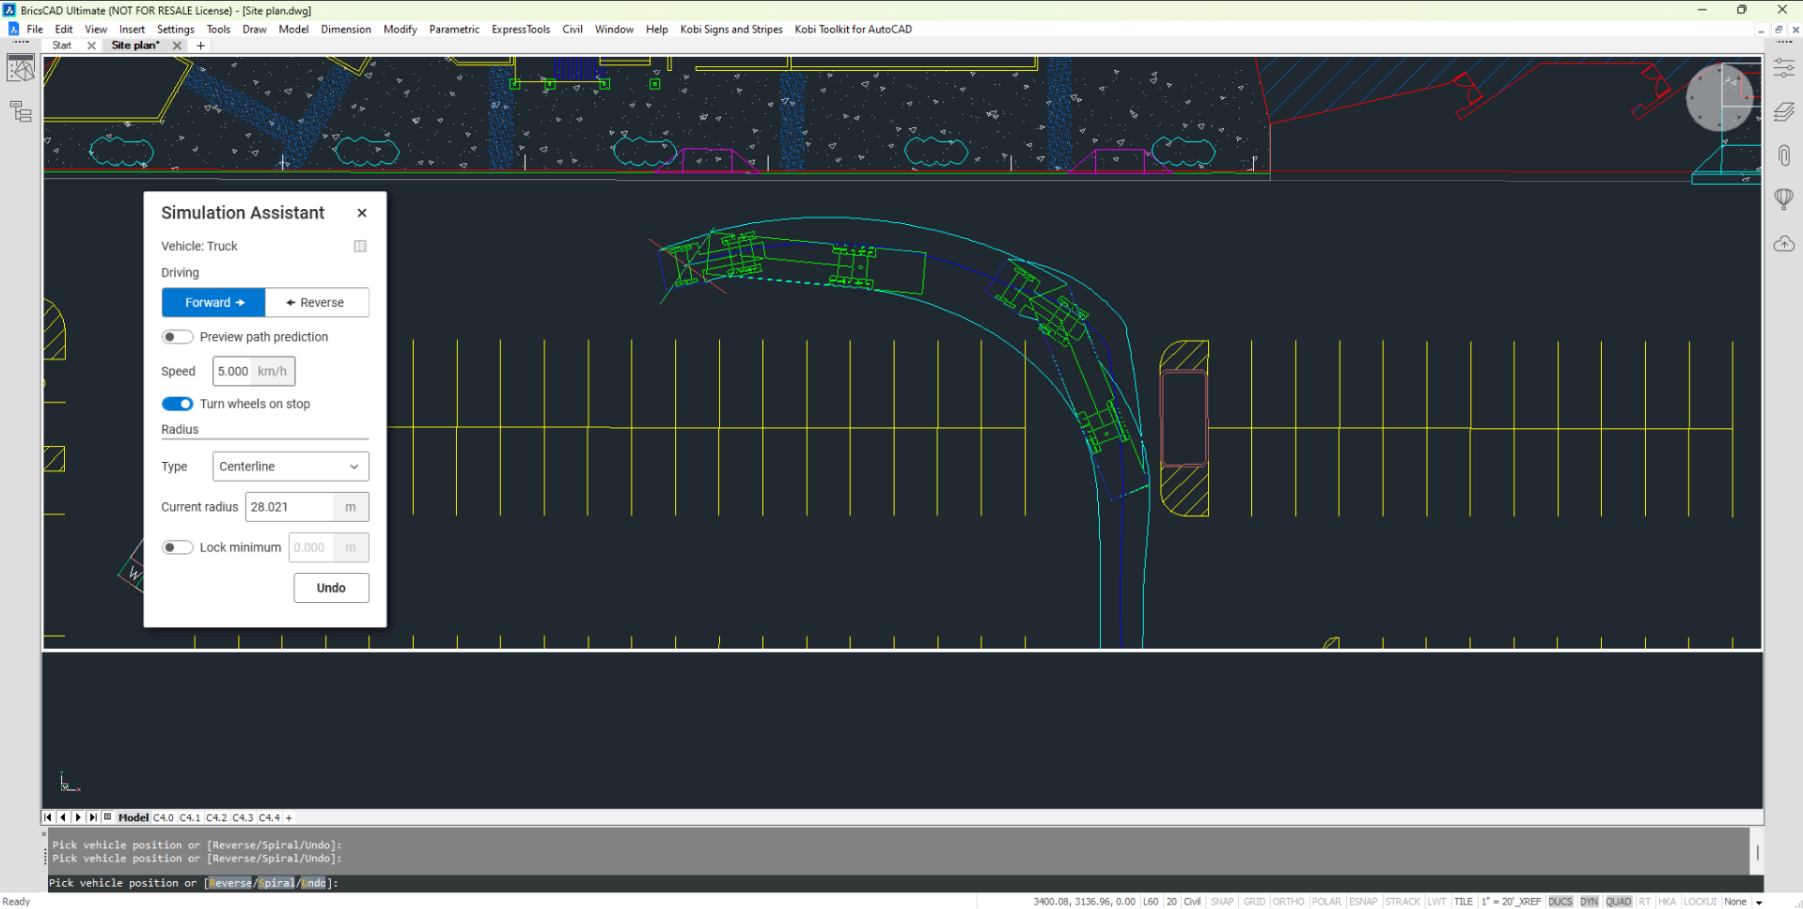Image resolution: width=1803 pixels, height=909 pixels.
Task: Open the cloud upload panel icon
Action: tap(1784, 243)
